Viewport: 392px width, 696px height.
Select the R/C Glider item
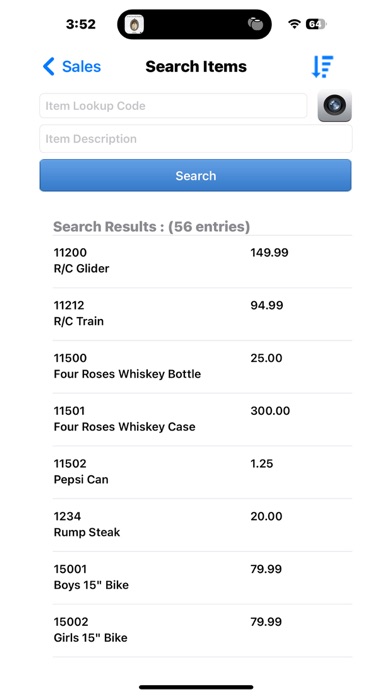pyautogui.click(x=202, y=261)
